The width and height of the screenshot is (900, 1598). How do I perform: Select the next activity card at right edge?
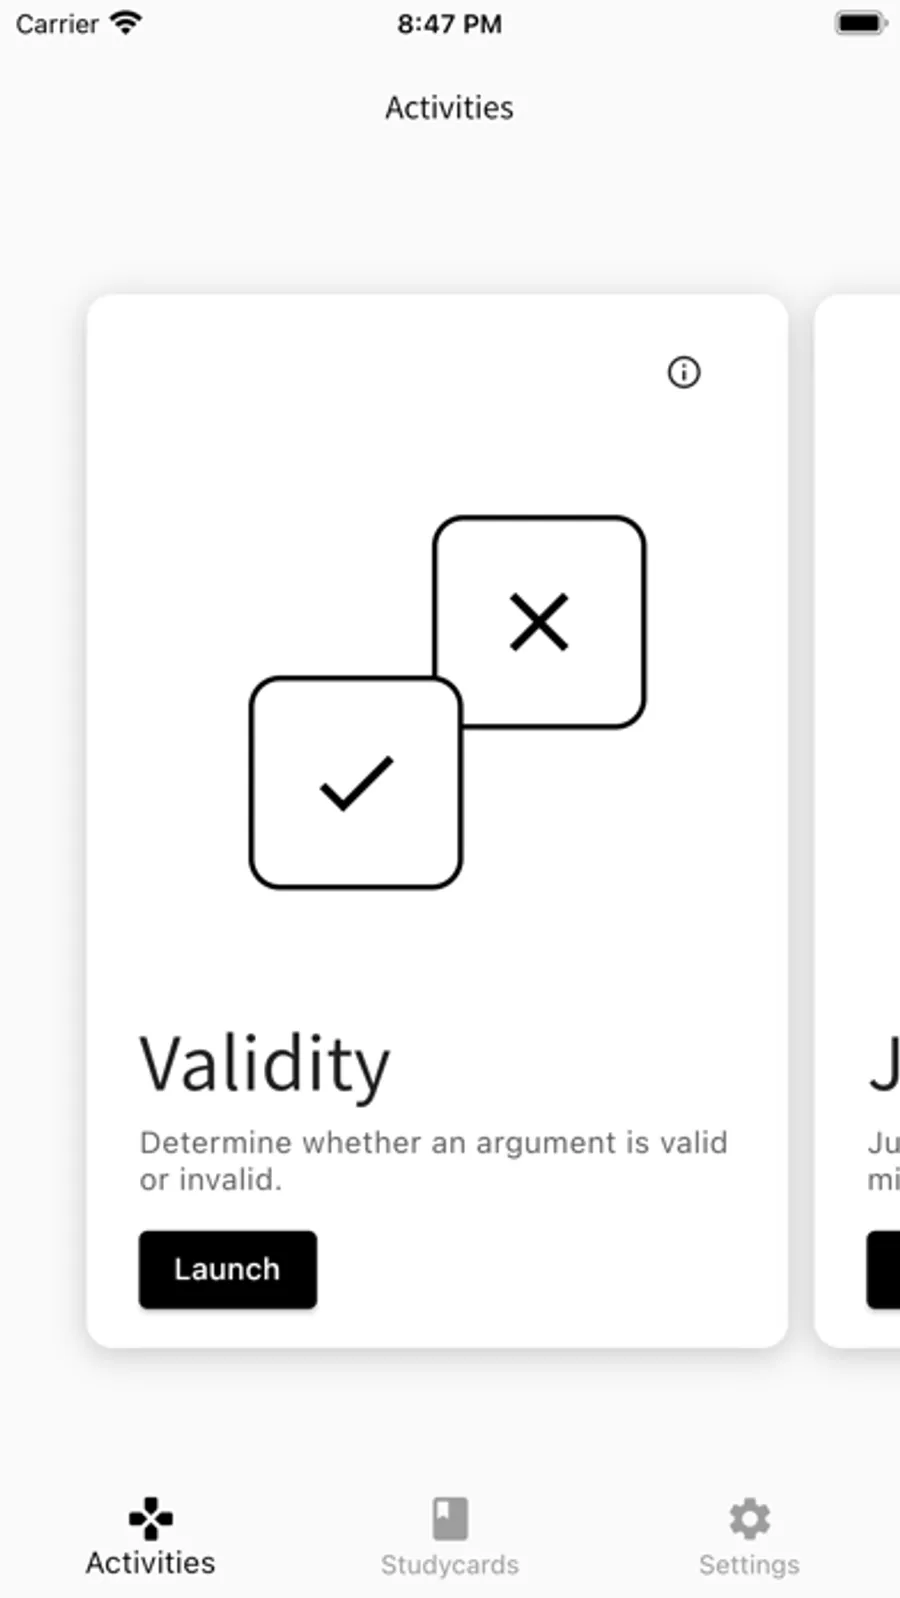coord(858,821)
